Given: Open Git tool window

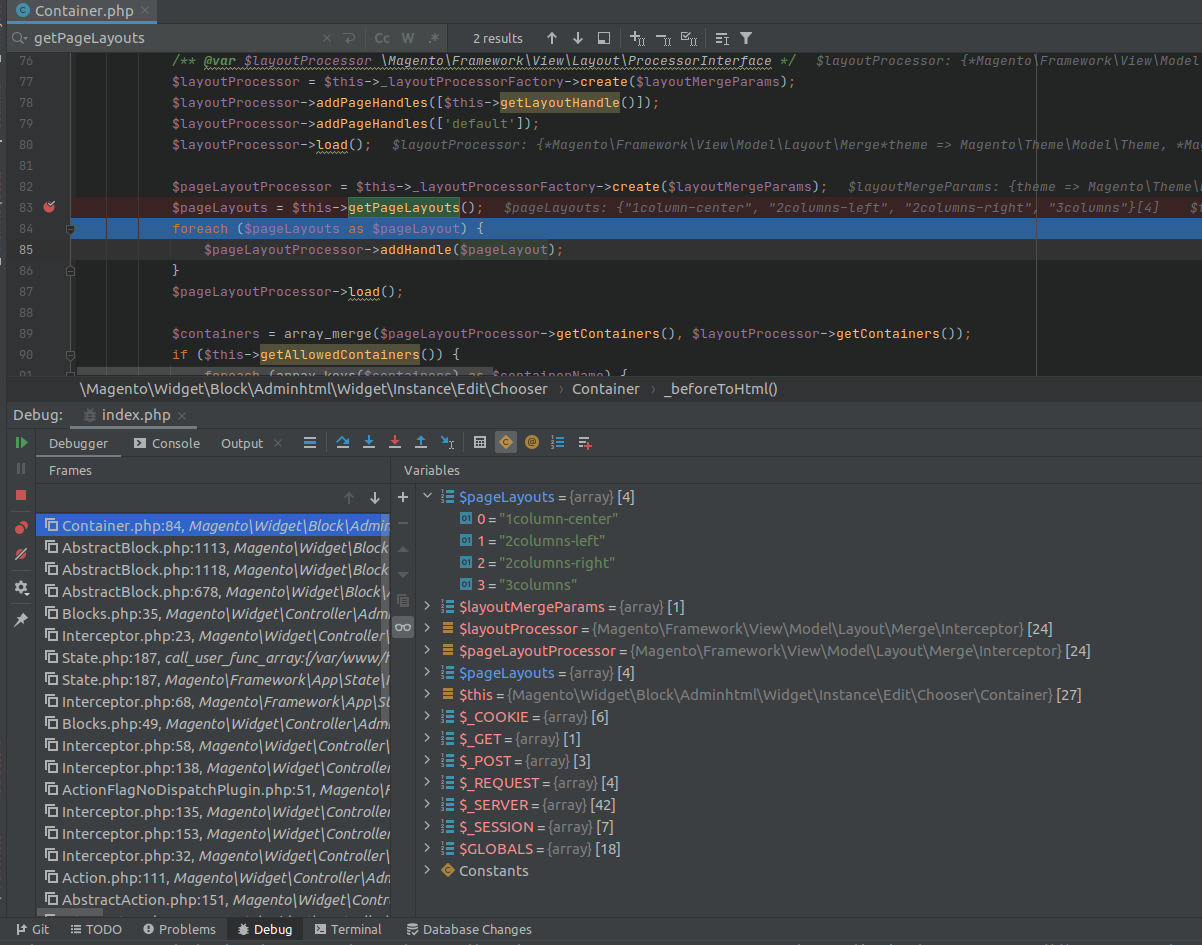Looking at the screenshot, I should coord(32,929).
